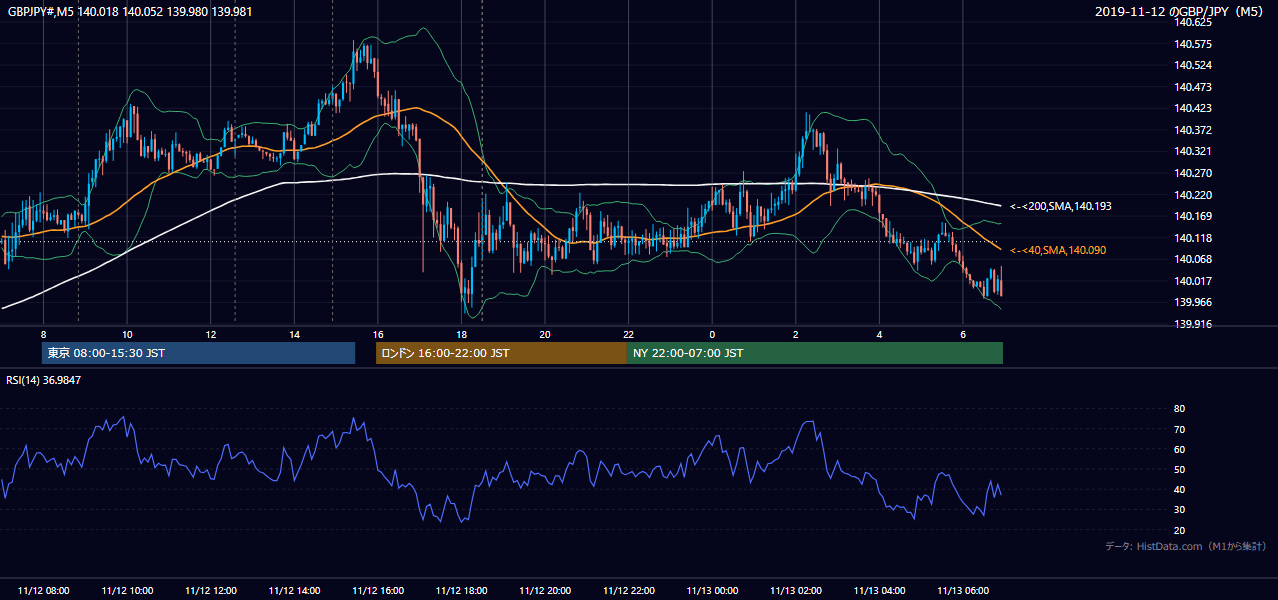Viewport: 1278px width, 600px height.
Task: Click RSI scale value 20
Action: click(x=1180, y=530)
